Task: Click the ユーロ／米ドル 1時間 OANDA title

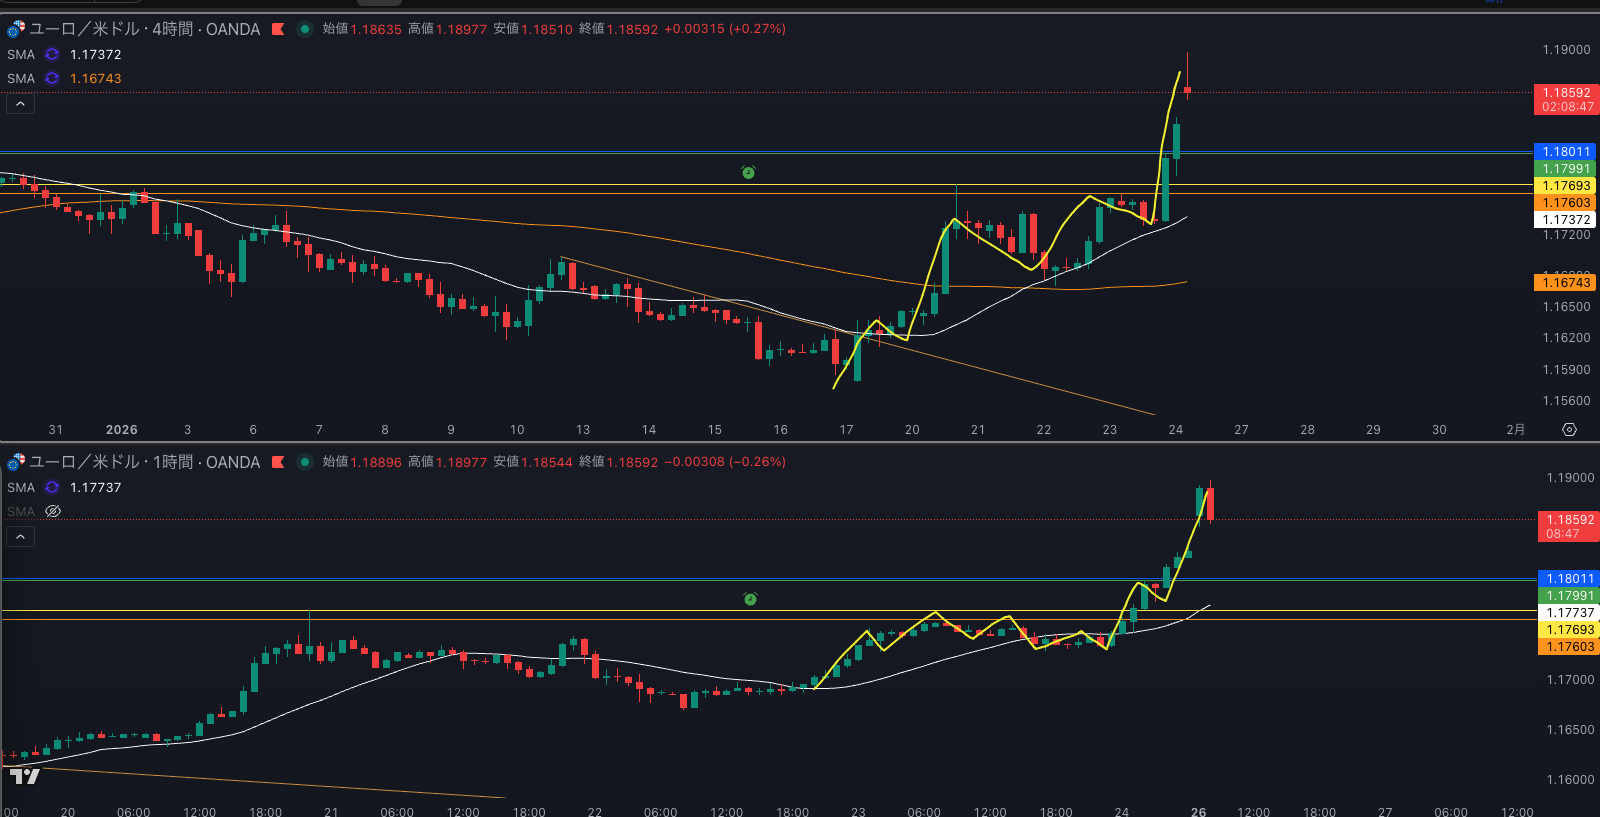Action: (x=145, y=462)
